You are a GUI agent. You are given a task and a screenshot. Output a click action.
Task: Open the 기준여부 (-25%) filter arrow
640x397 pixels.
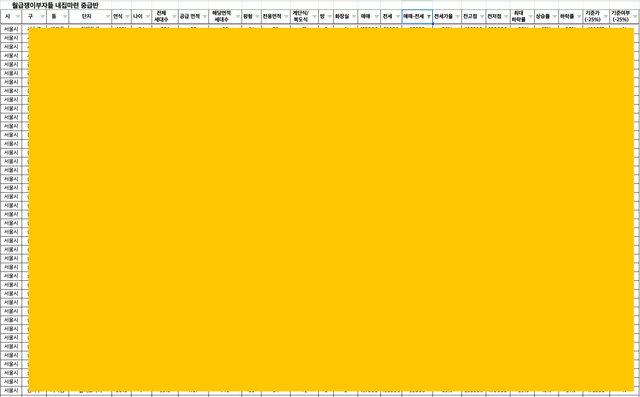coord(636,17)
